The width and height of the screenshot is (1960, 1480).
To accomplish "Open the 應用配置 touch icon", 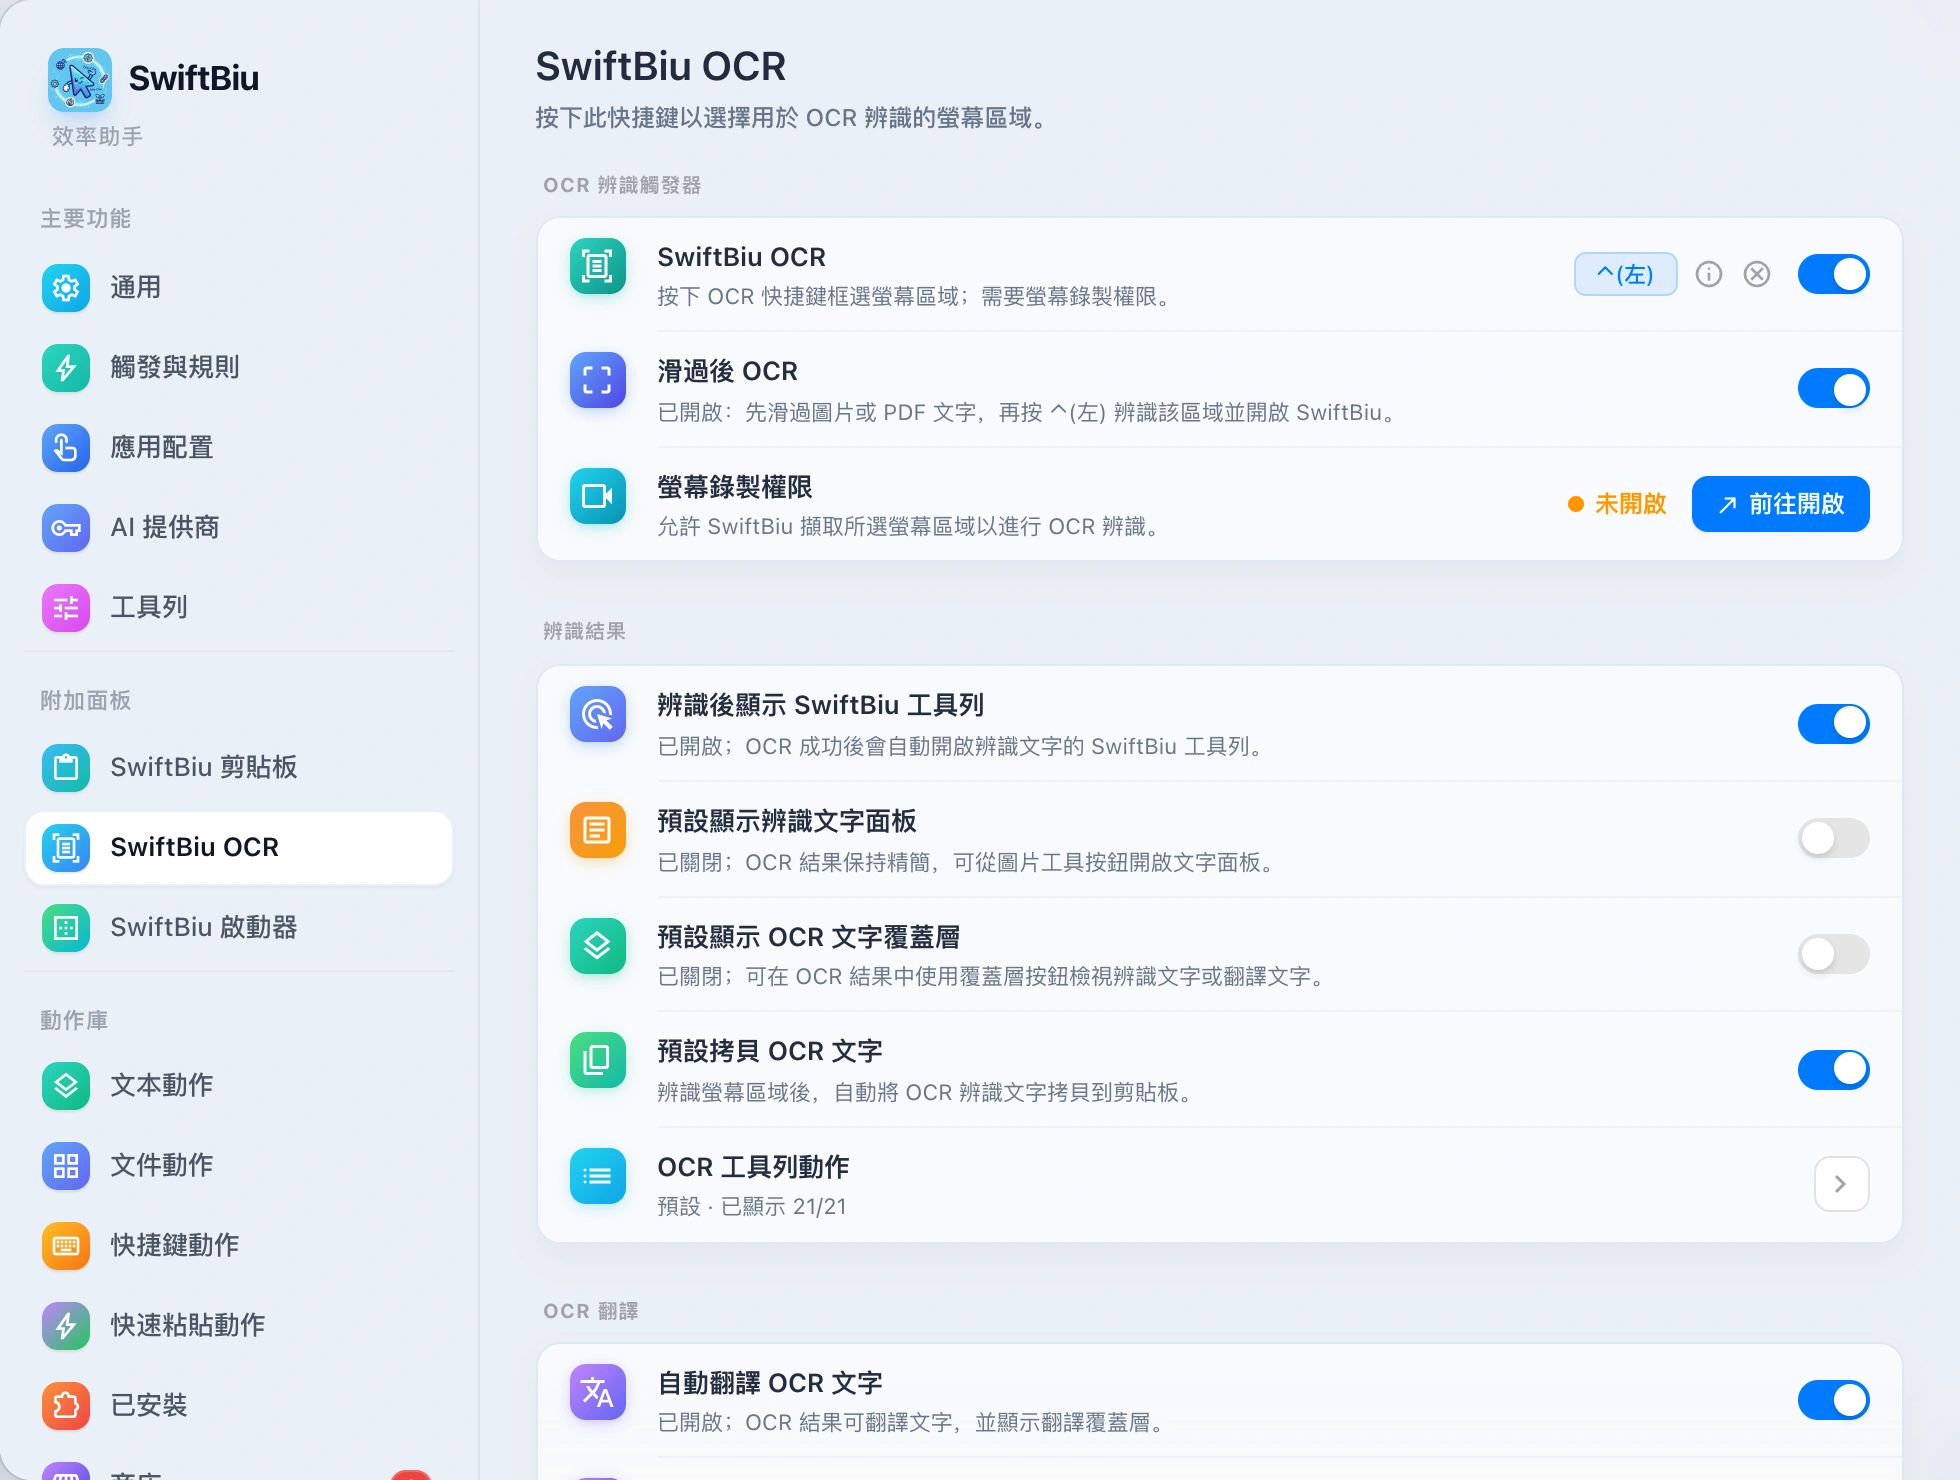I will 66,448.
